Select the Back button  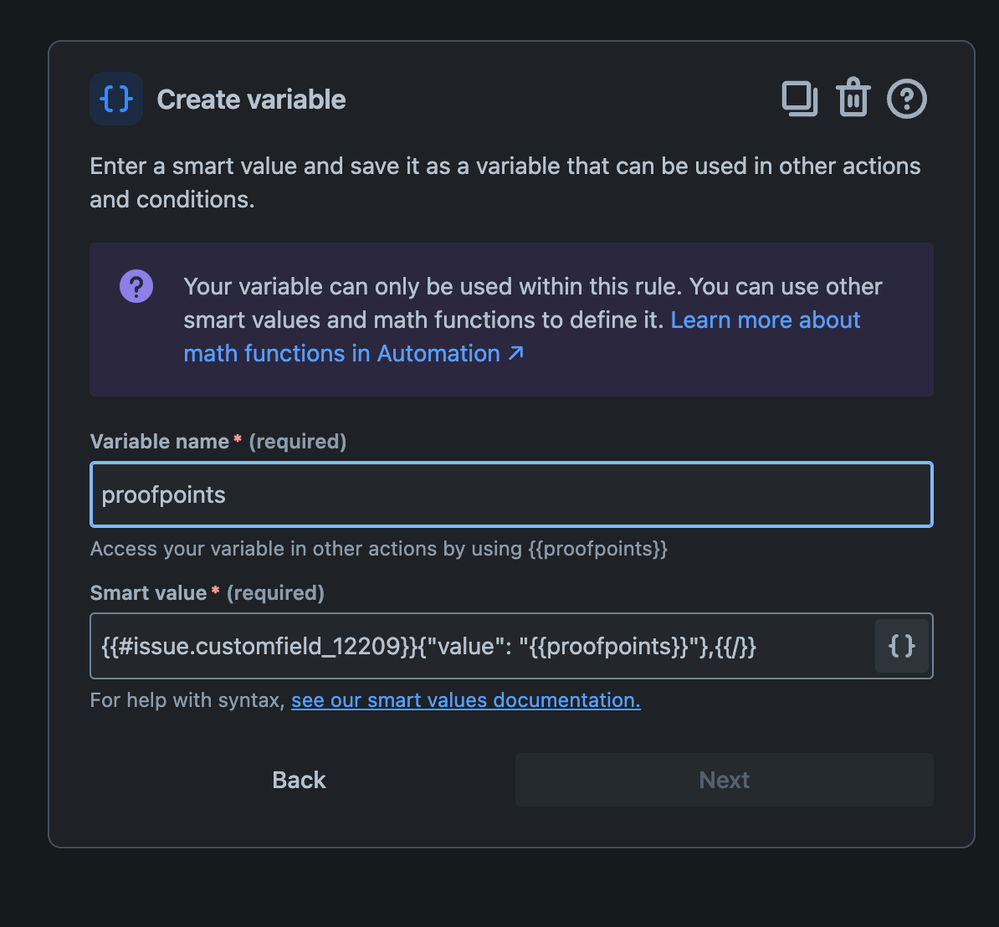[298, 779]
